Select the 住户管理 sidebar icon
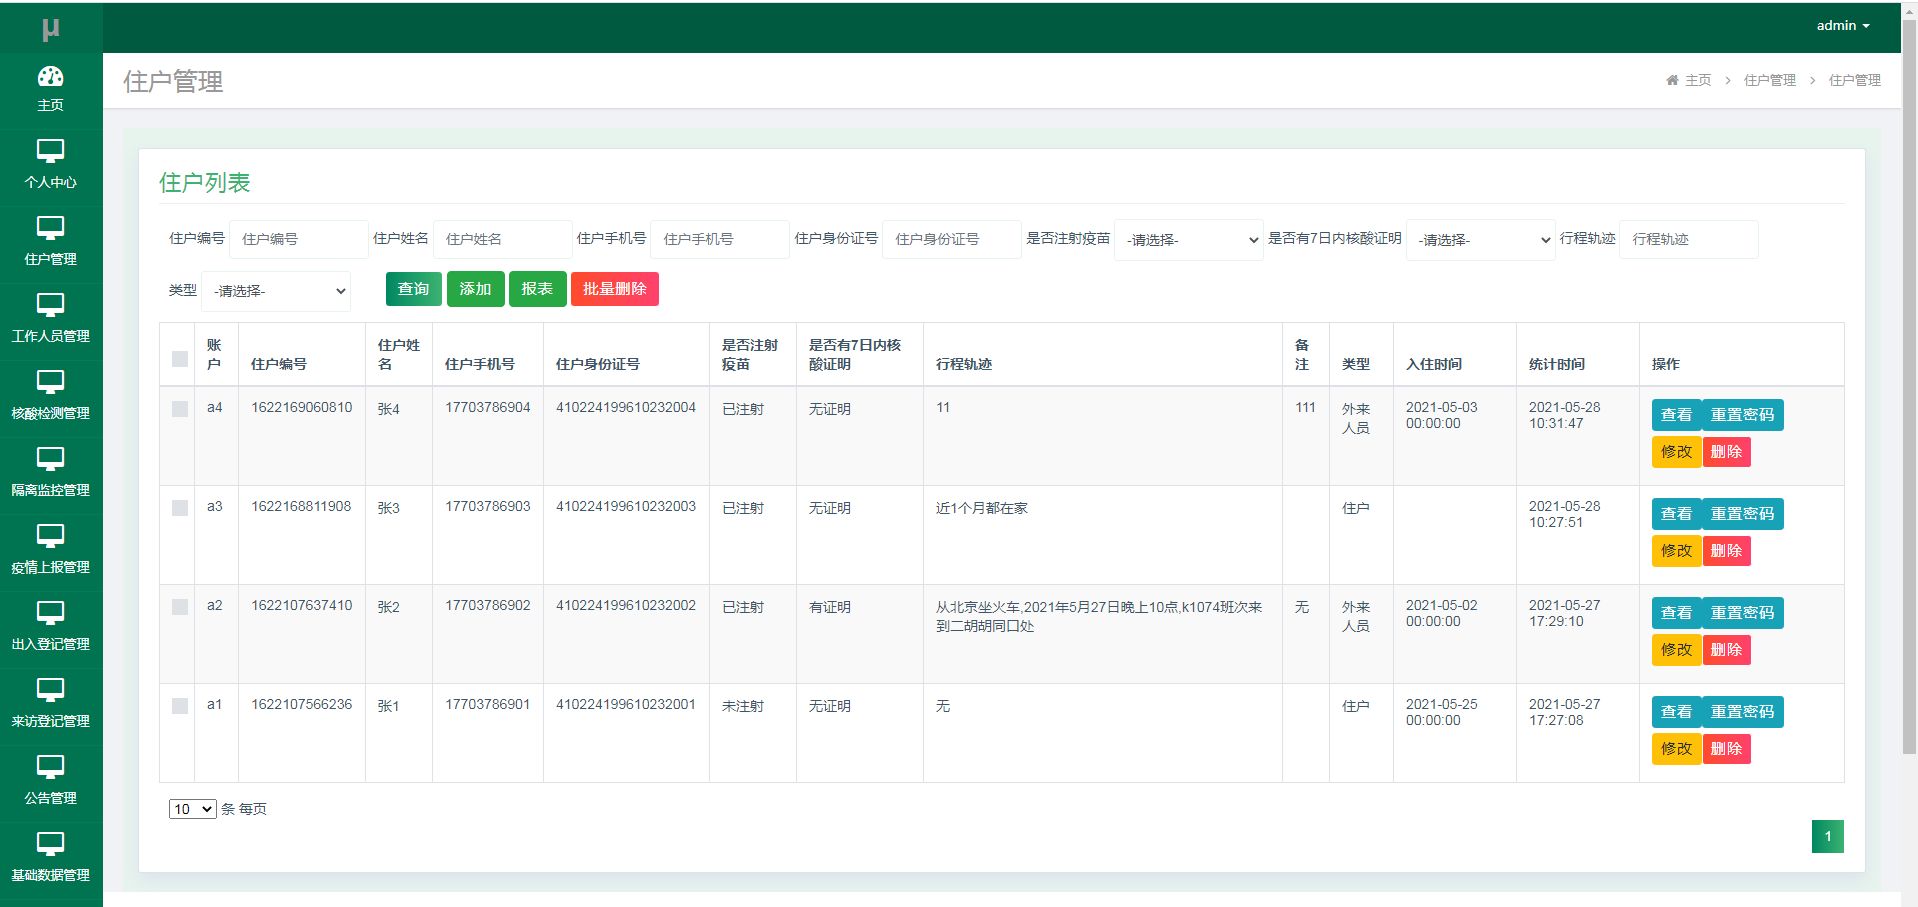Viewport: 1918px width, 907px height. [50, 229]
